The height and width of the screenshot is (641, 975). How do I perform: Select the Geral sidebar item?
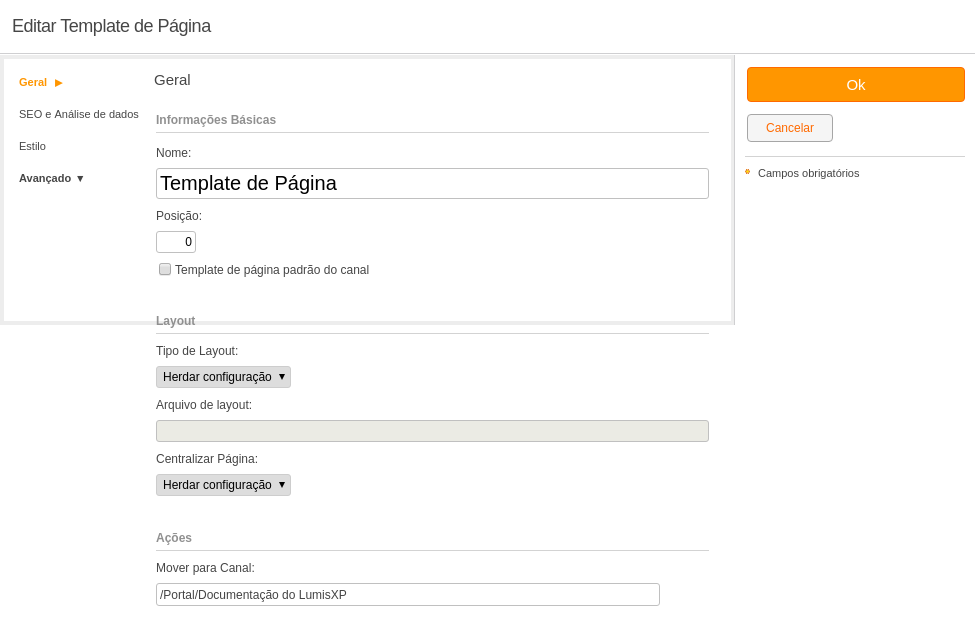pyautogui.click(x=33, y=83)
